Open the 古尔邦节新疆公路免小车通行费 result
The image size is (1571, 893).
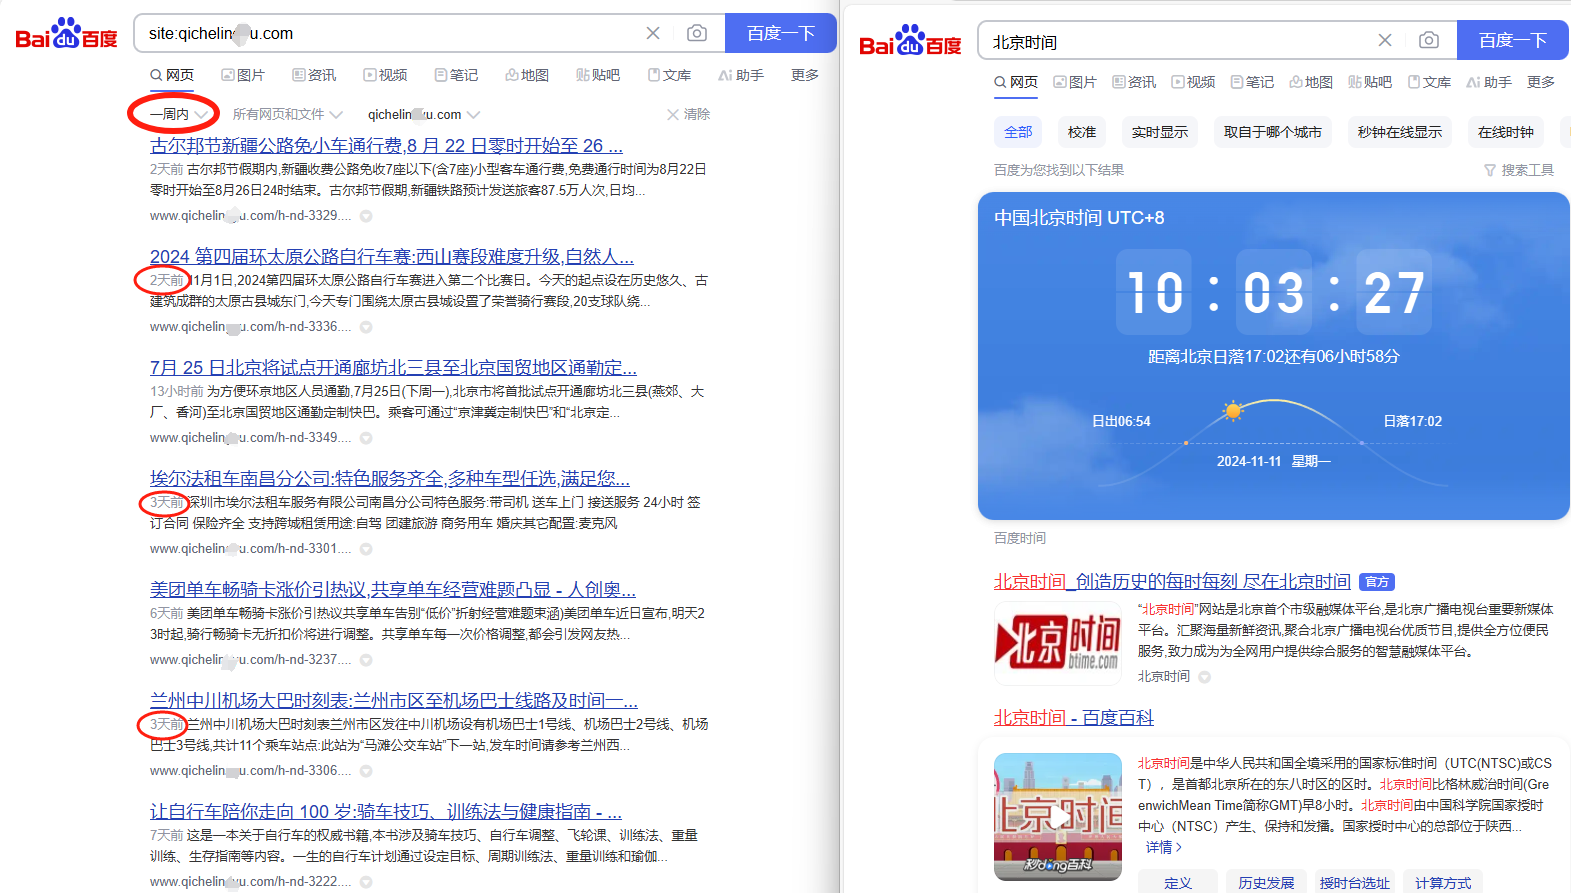(386, 145)
